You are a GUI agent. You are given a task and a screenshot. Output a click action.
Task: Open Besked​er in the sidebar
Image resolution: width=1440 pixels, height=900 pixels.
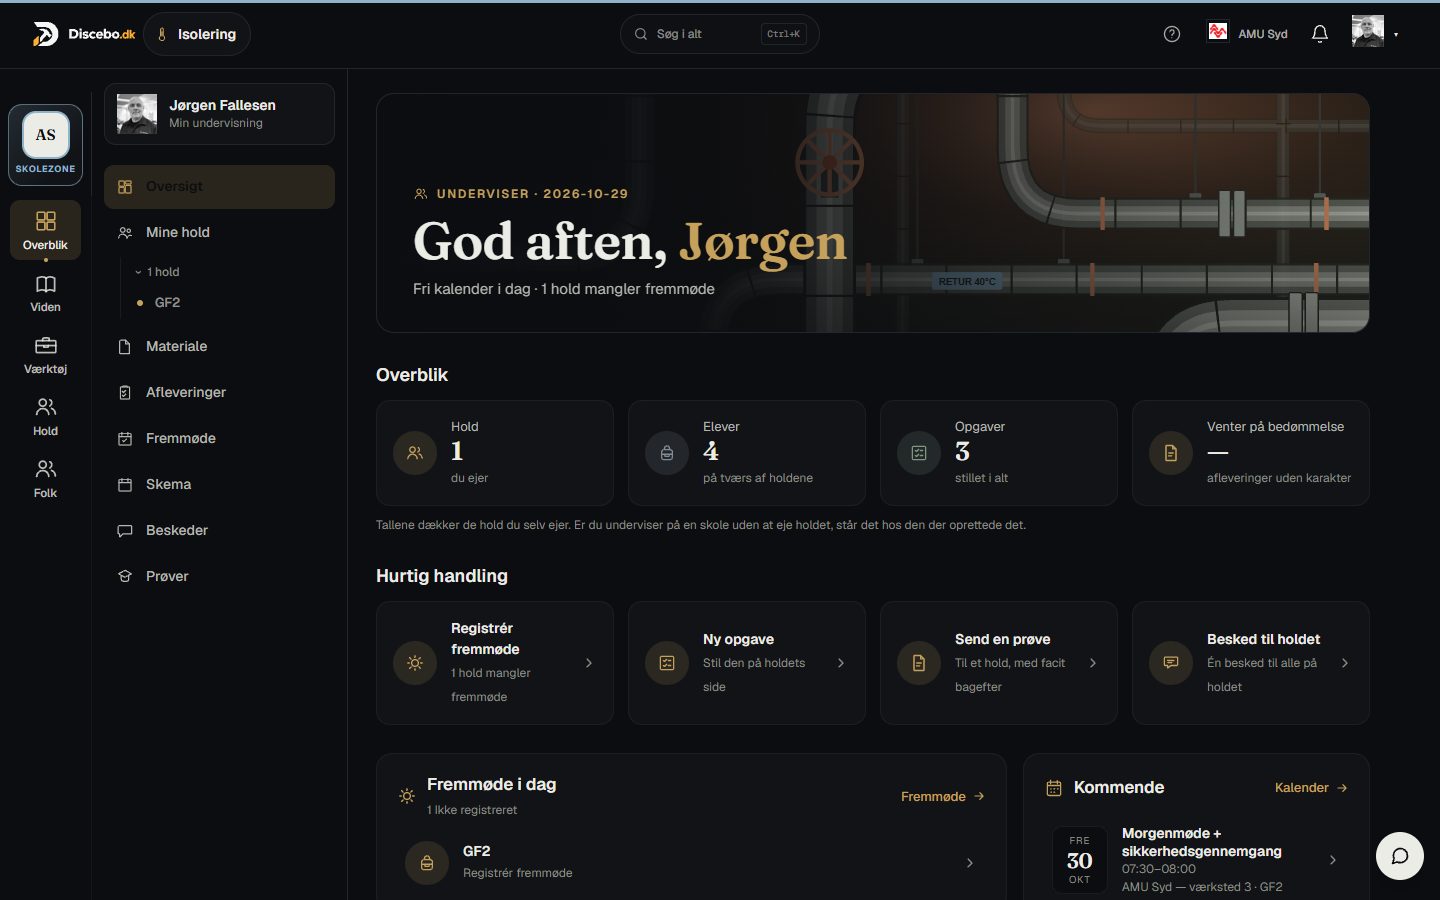click(219, 530)
